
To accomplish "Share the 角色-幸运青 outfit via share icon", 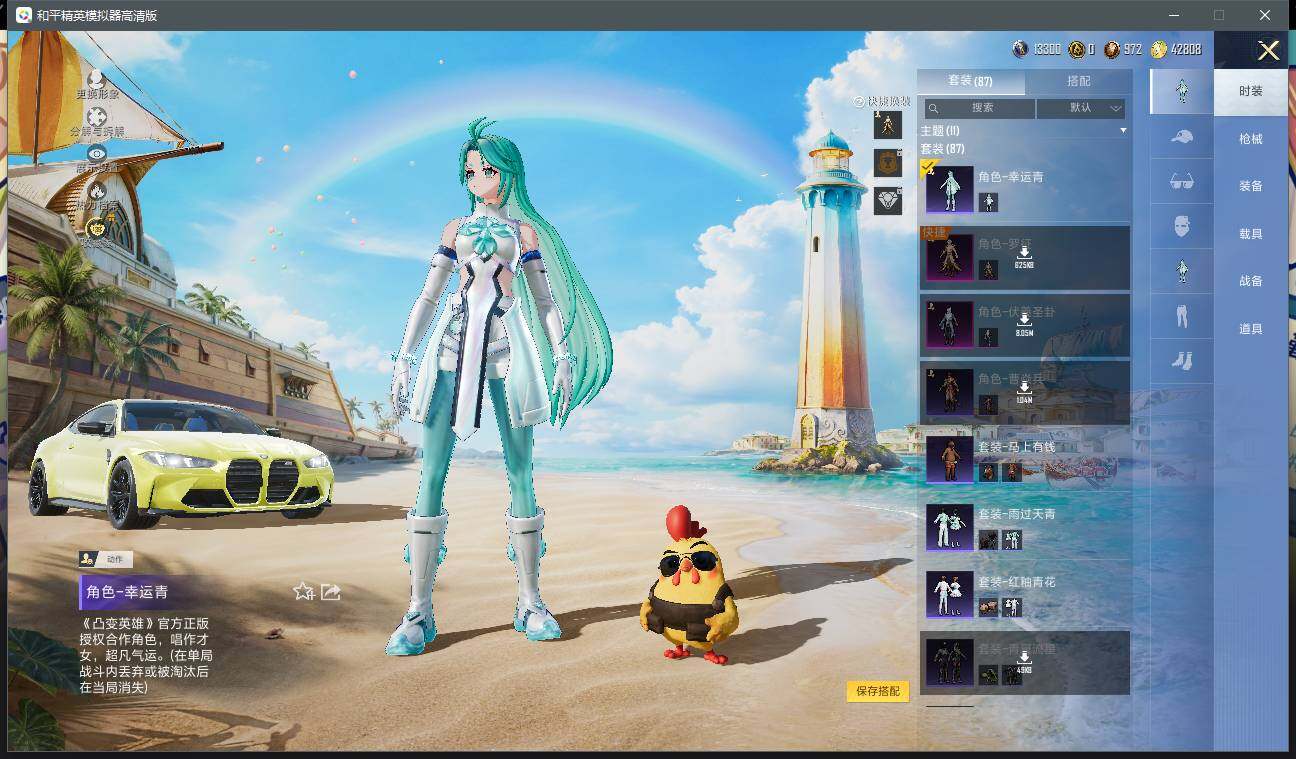I will (331, 592).
